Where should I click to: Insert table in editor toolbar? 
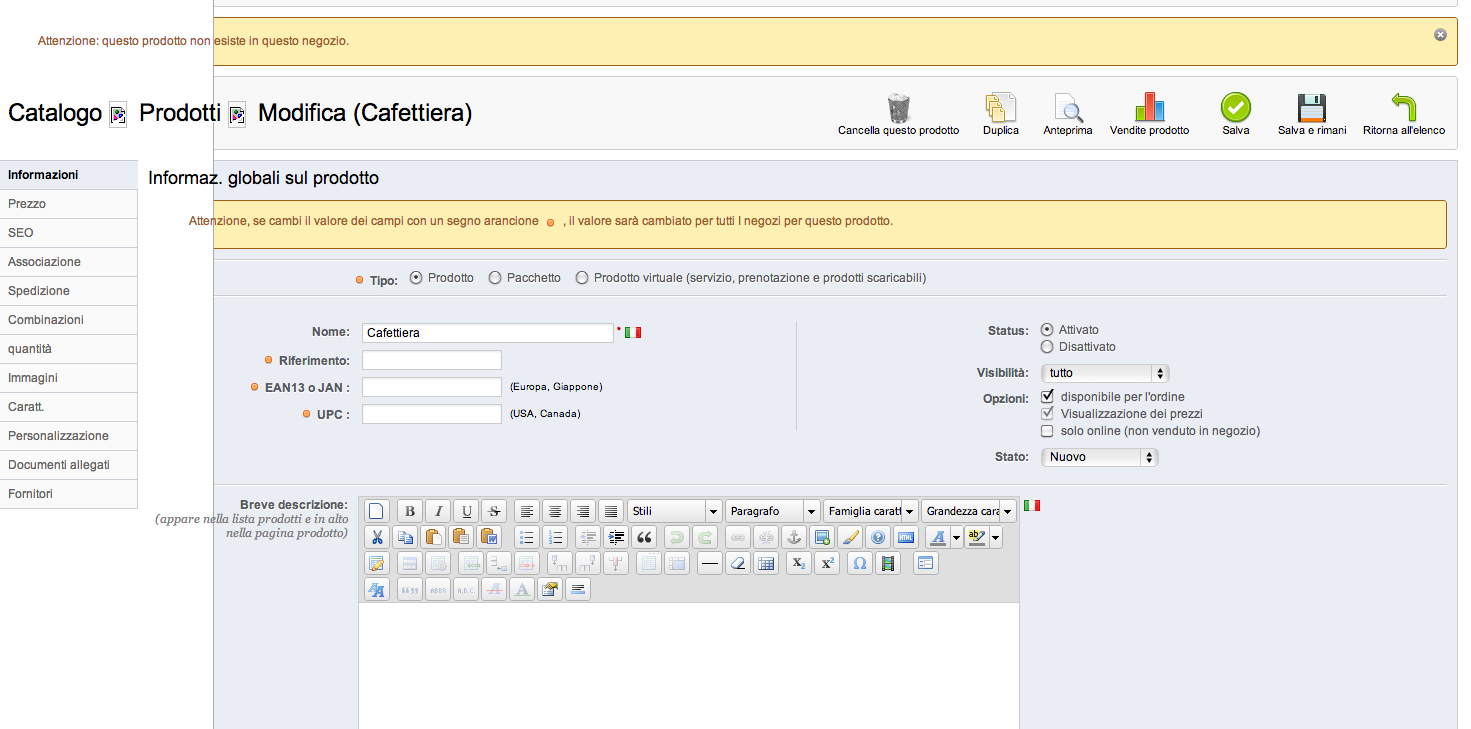766,563
